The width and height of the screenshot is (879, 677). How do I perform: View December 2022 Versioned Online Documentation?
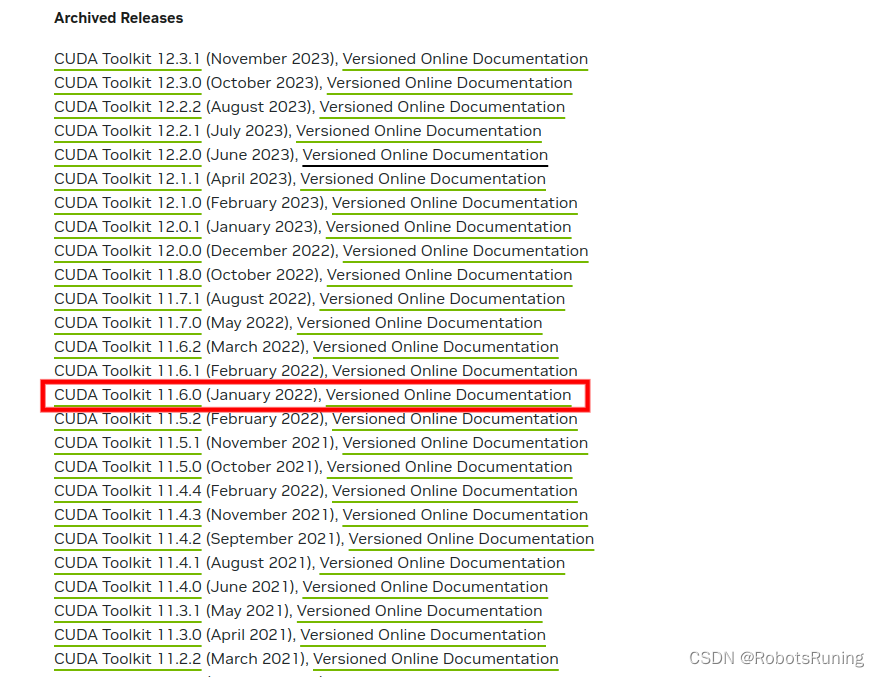[x=465, y=251]
